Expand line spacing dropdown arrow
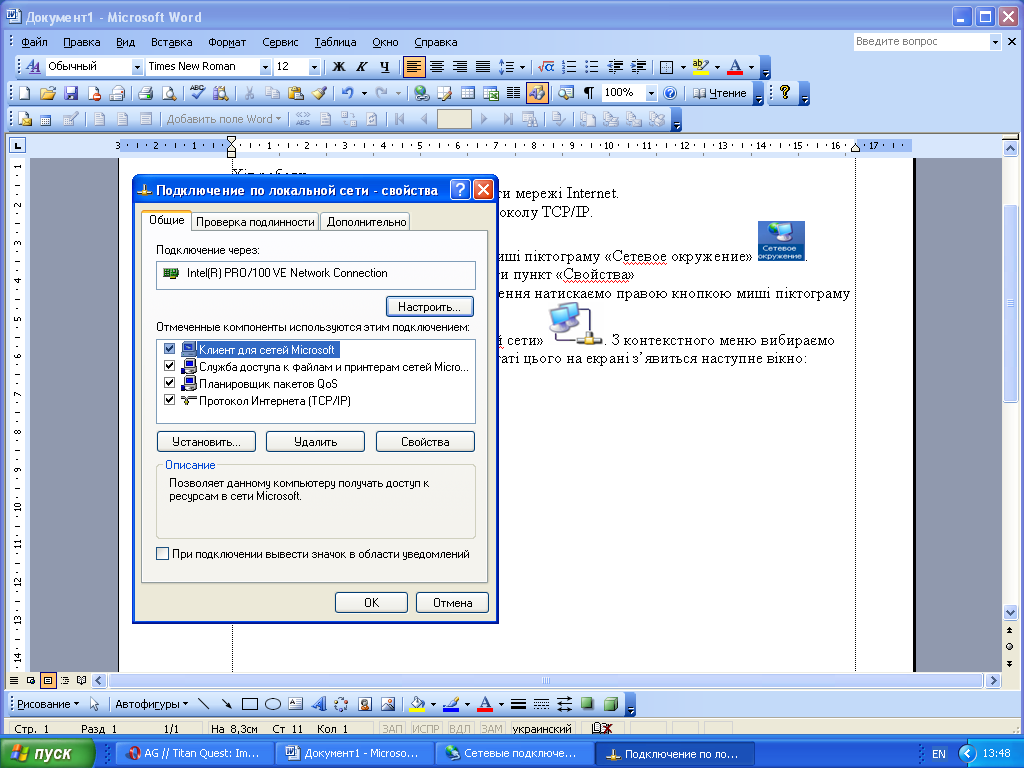Viewport: 1024px width, 768px height. pyautogui.click(x=522, y=67)
